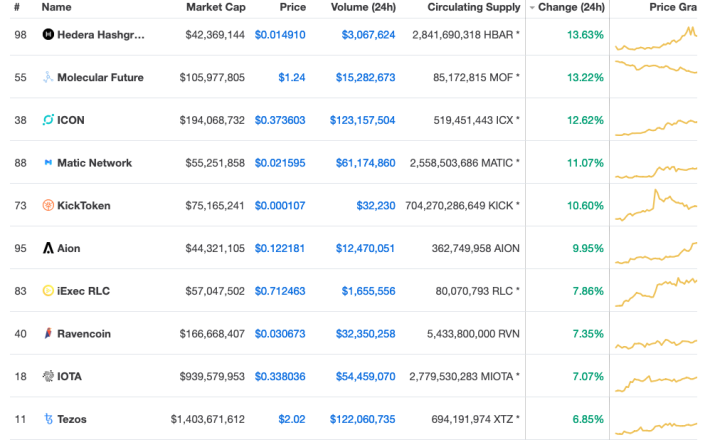Image resolution: width=710 pixels, height=440 pixels.
Task: Open the KickToken orange logo icon
Action: tap(48, 206)
